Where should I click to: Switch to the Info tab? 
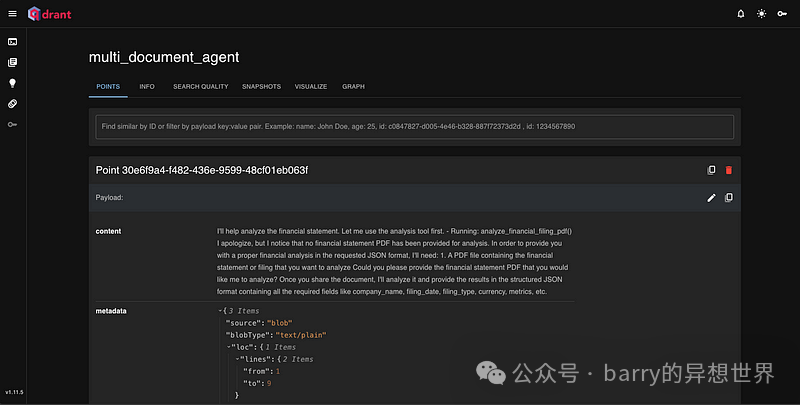pyautogui.click(x=147, y=87)
